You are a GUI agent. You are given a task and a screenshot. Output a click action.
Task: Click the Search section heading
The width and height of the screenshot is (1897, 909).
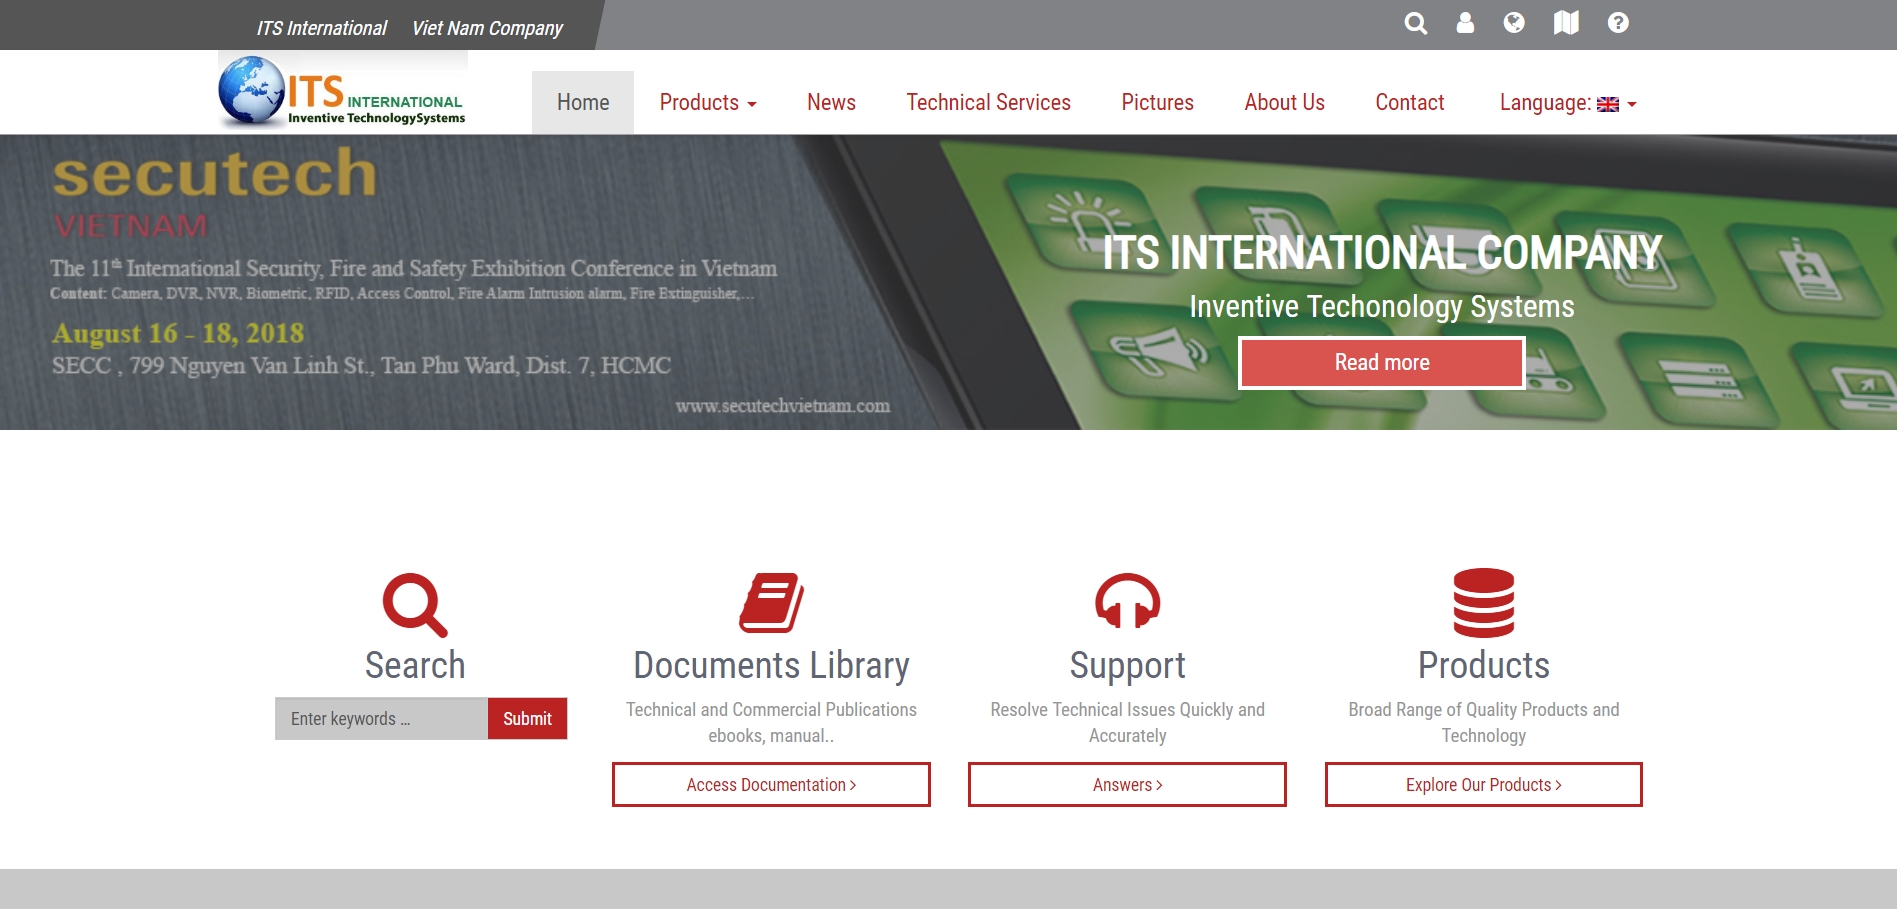(415, 665)
